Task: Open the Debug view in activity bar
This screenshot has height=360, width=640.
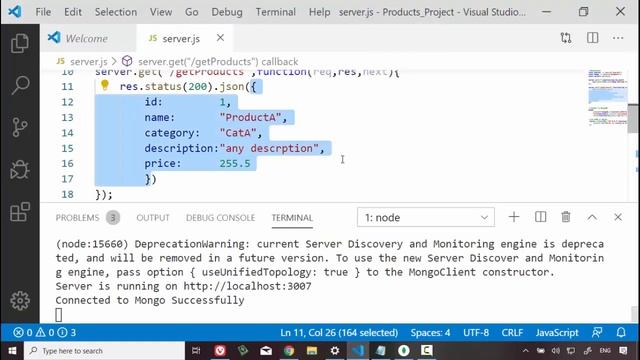Action: coord(20,169)
